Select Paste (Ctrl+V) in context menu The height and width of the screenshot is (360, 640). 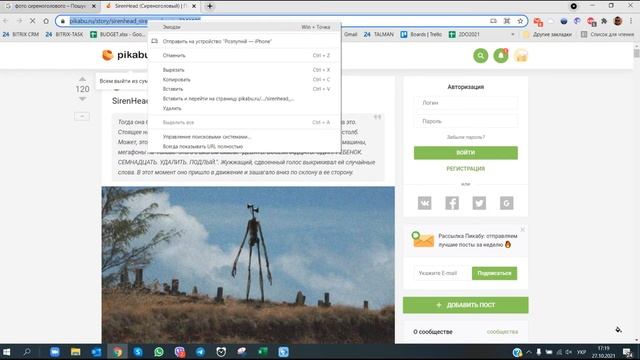(x=244, y=89)
